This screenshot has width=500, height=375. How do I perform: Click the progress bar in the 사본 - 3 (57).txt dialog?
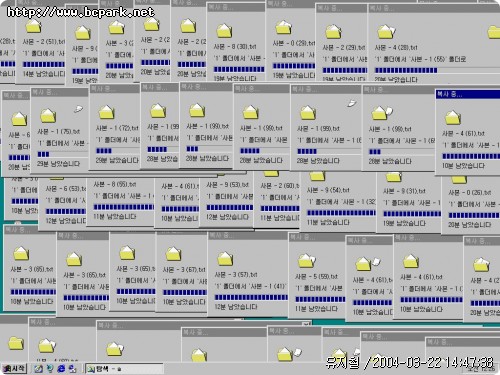pyautogui.click(x=251, y=297)
